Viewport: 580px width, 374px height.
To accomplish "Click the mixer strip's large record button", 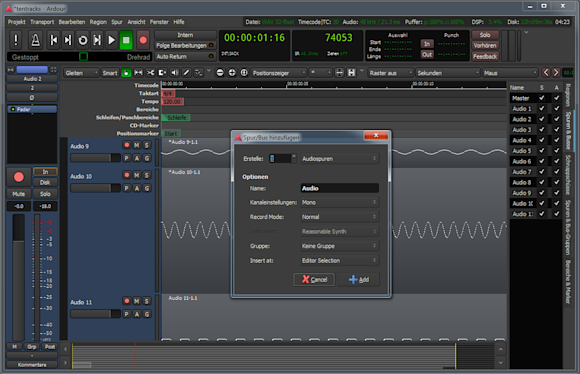I will [19, 177].
